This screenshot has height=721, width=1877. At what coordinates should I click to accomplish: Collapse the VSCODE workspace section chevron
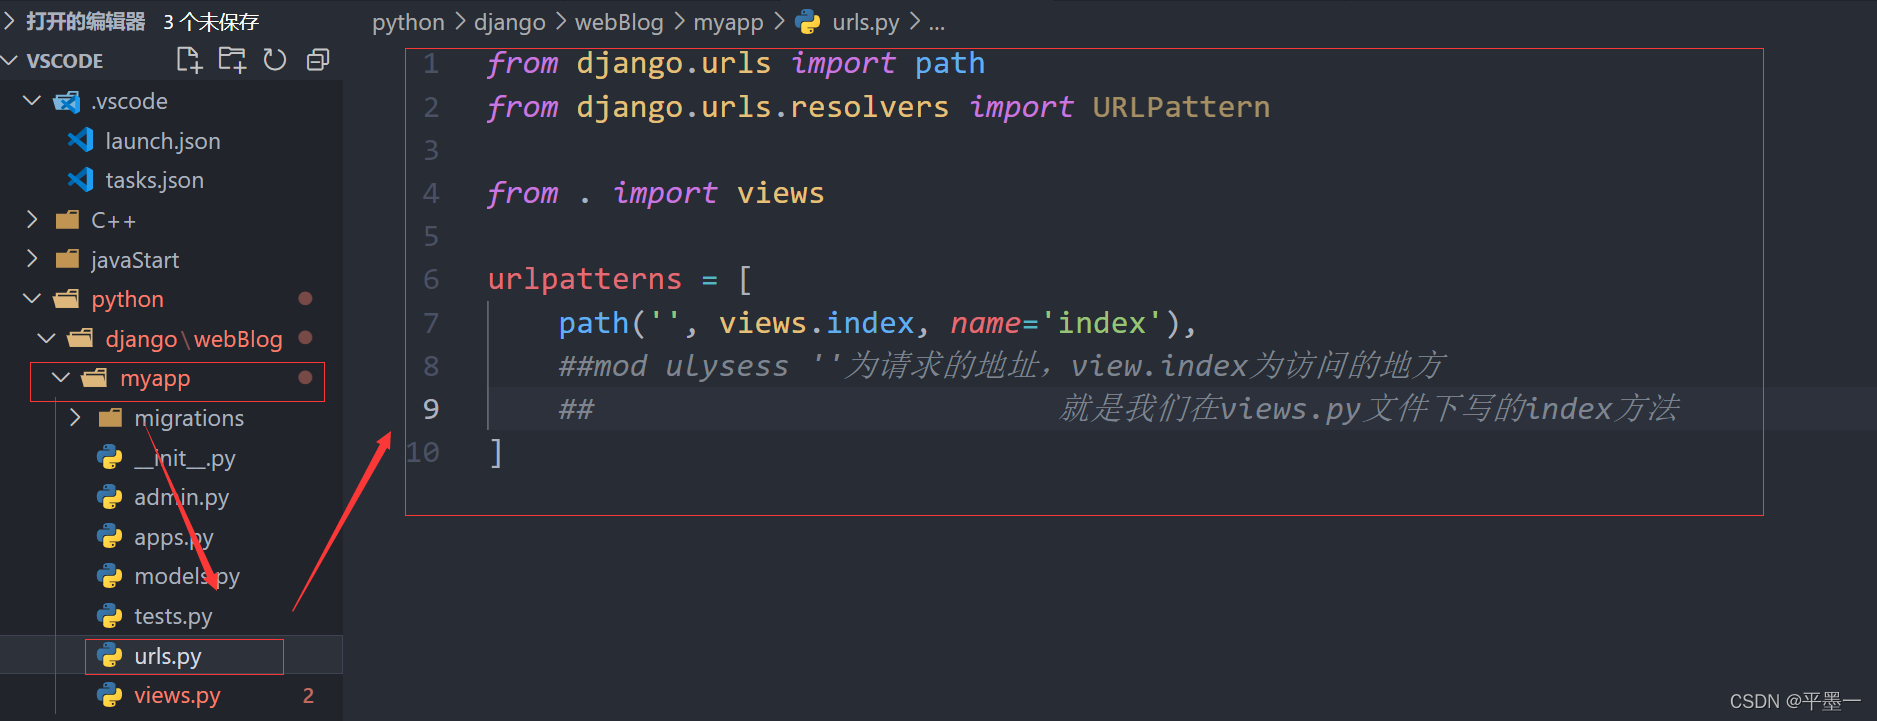coord(10,61)
